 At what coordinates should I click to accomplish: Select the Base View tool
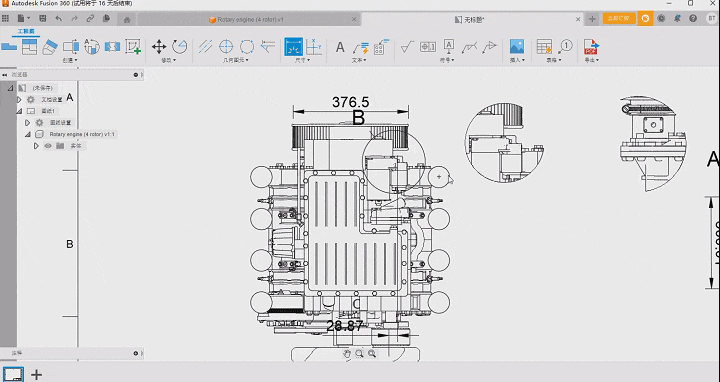(9, 47)
